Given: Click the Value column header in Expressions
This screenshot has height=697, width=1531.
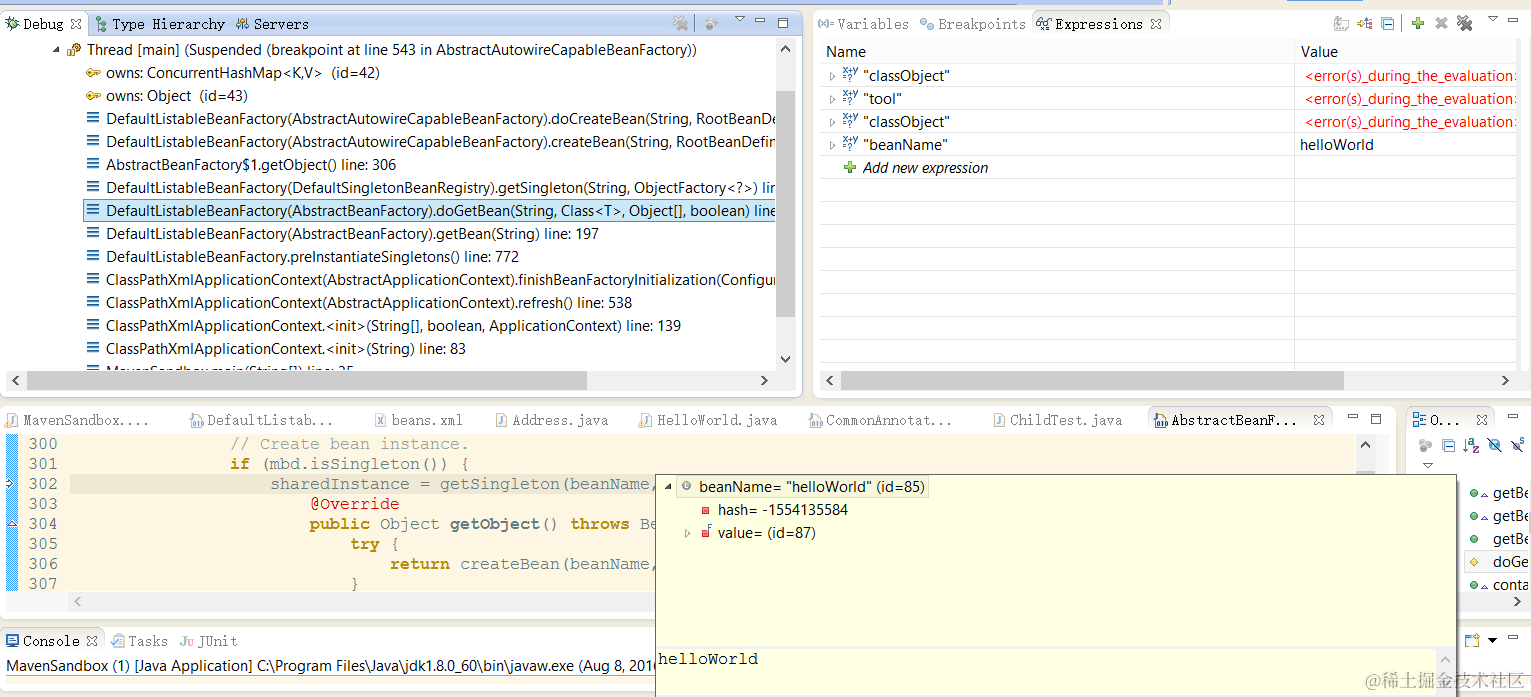Looking at the screenshot, I should click(1407, 52).
